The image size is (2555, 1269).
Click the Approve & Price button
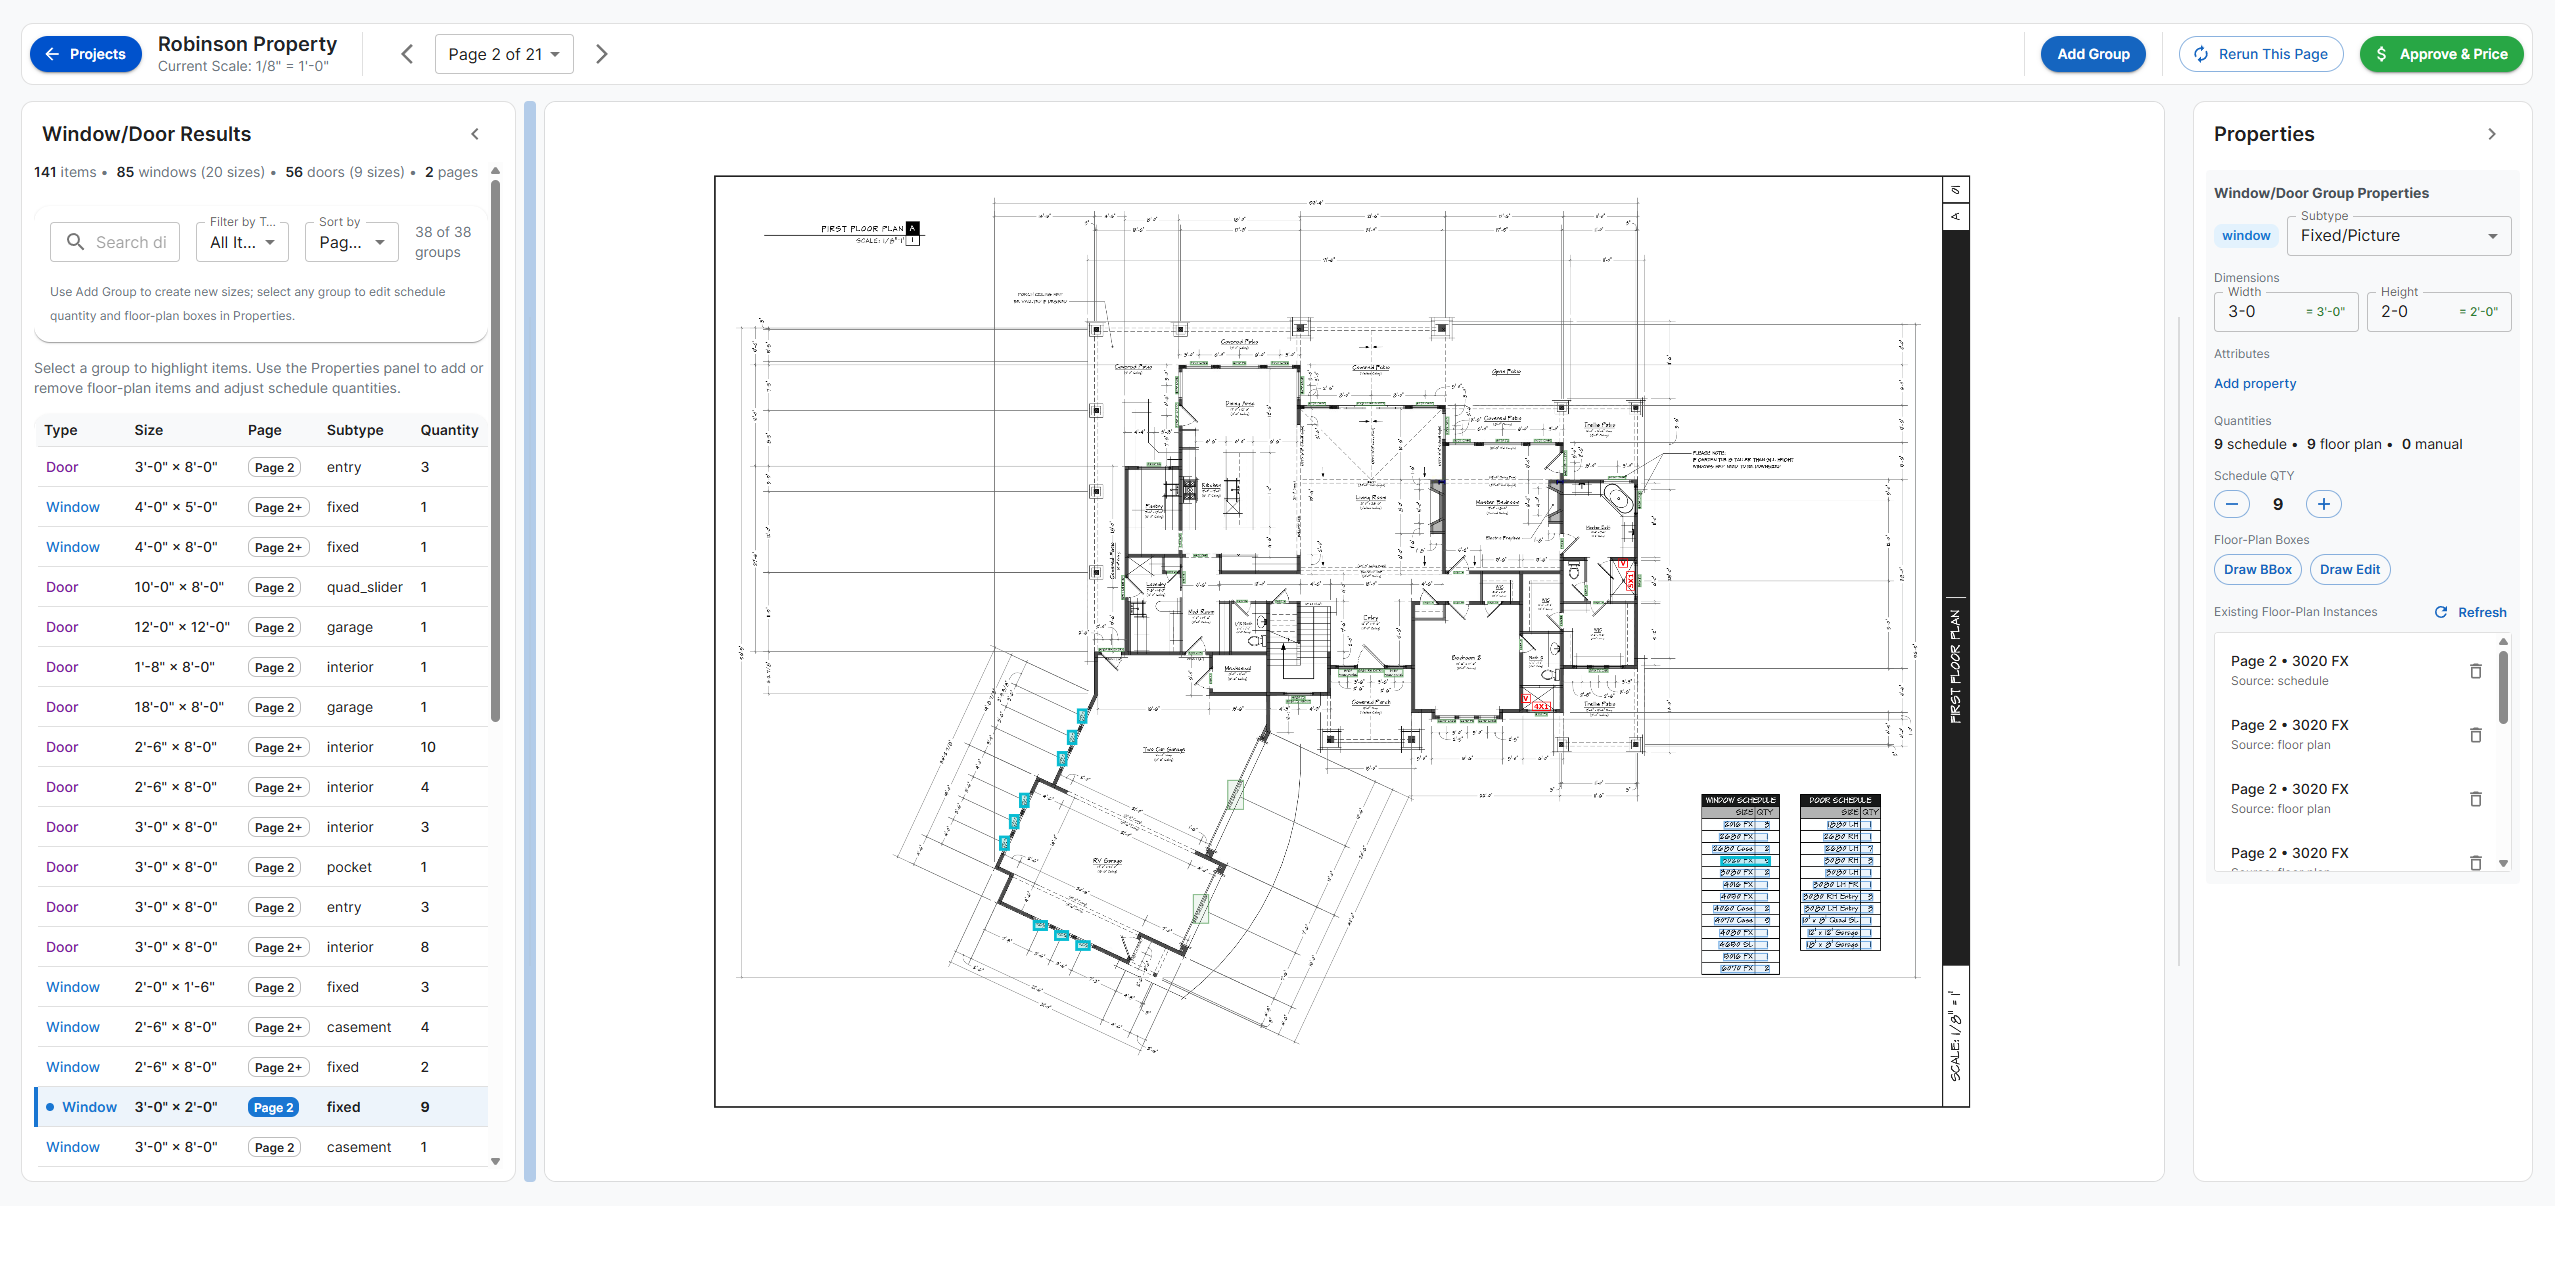(x=2441, y=53)
